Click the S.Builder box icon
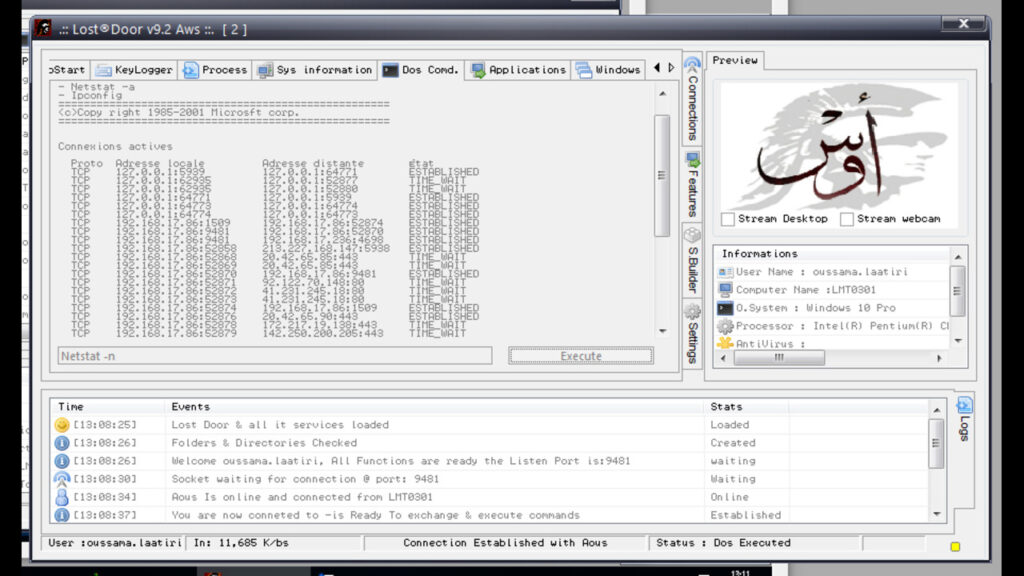The width and height of the screenshot is (1024, 576). (692, 234)
